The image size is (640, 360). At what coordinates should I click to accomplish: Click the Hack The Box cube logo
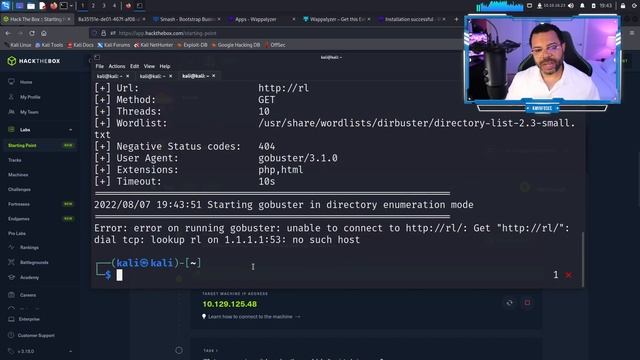coord(11,61)
